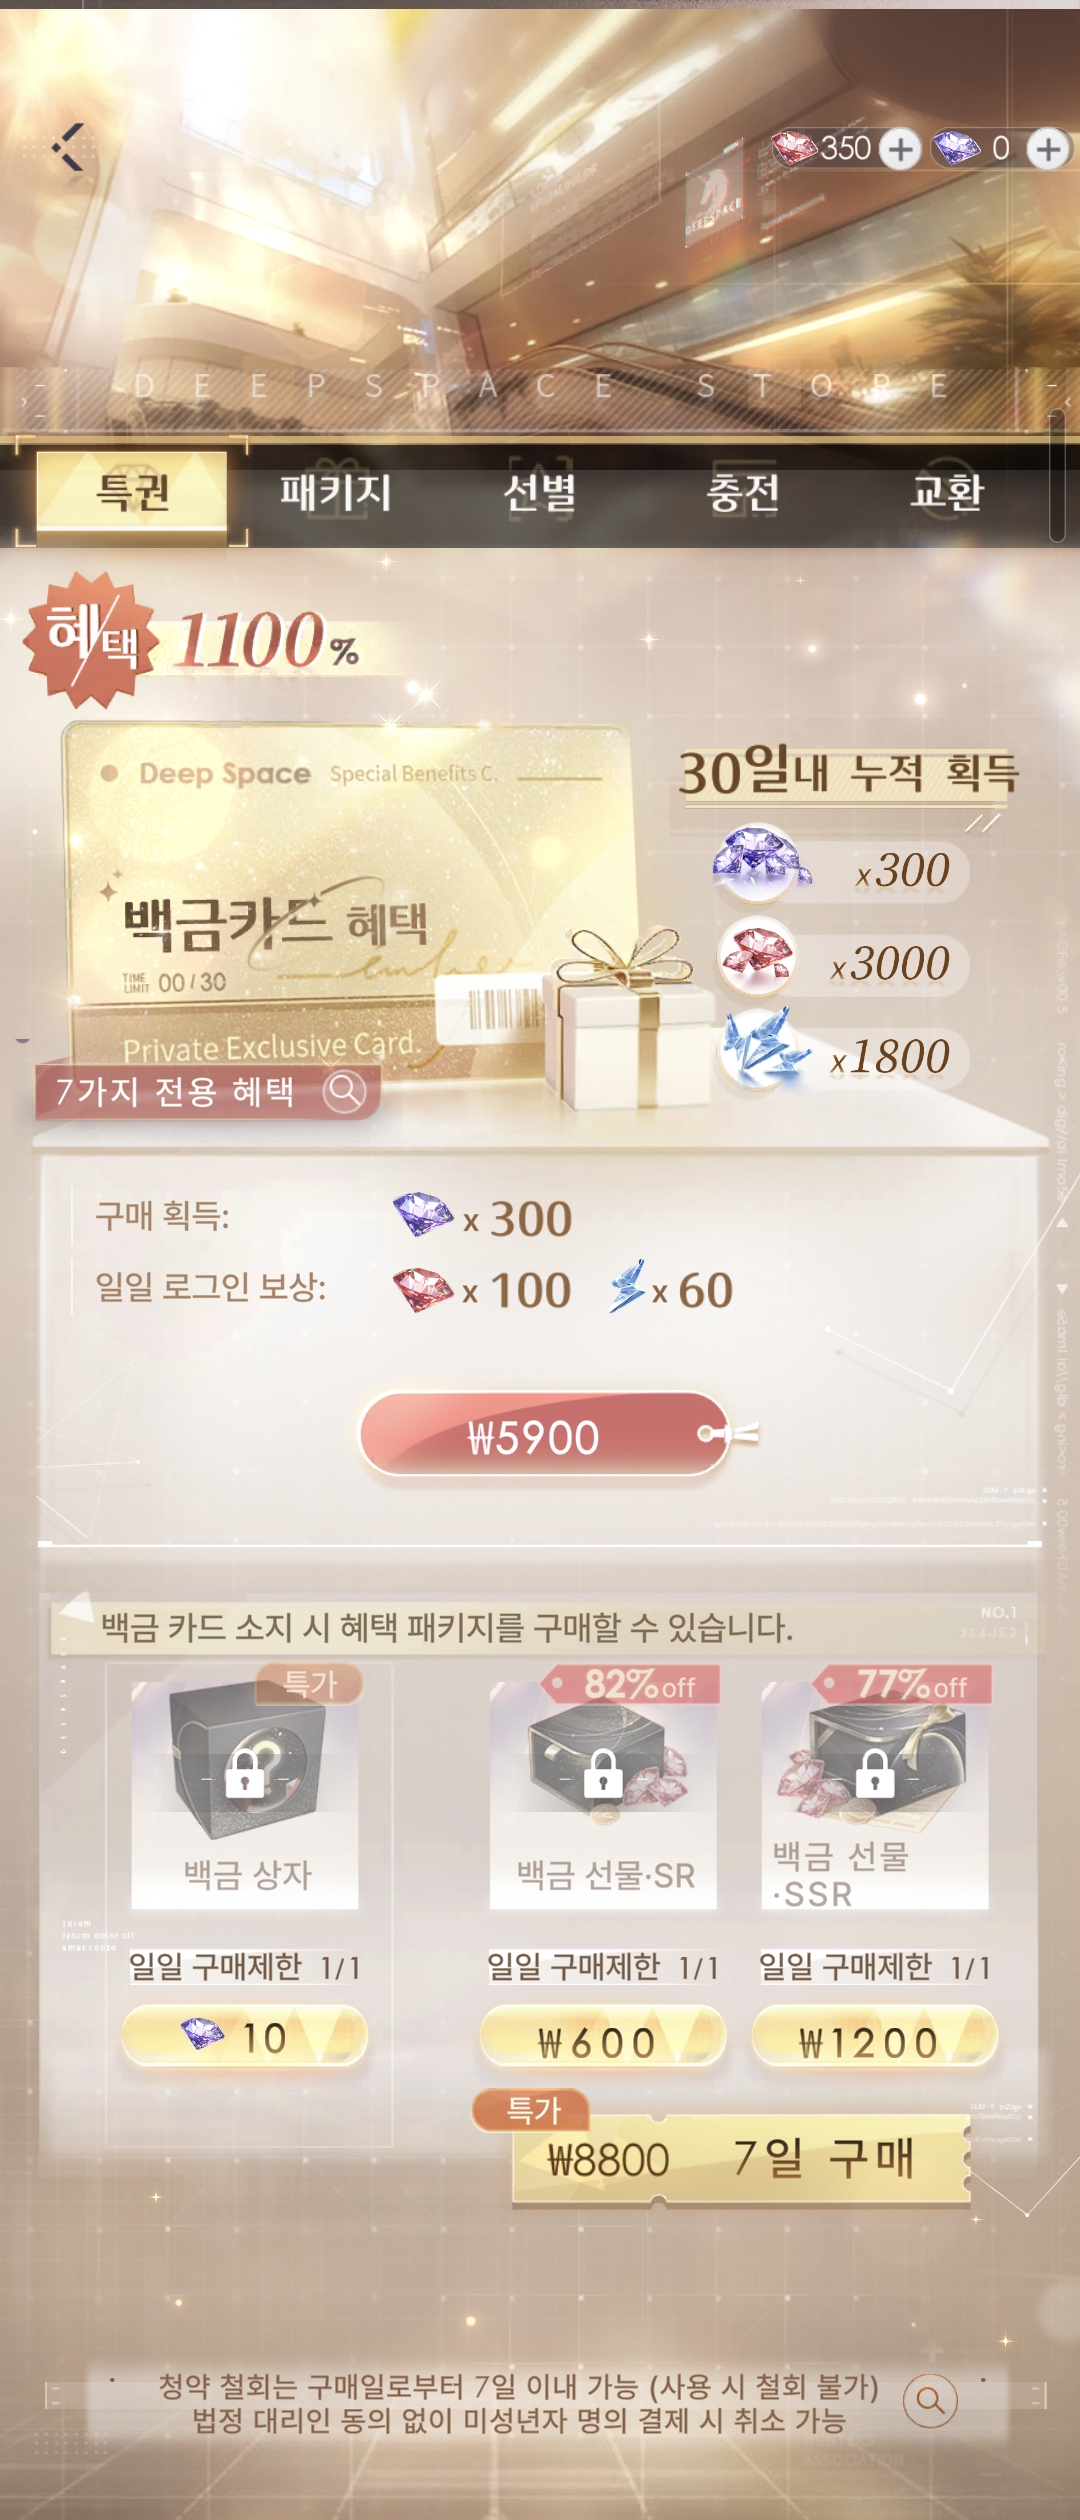Viewport: 1080px width, 2520px height.
Task: Tap red diamond x3000 reward icon
Action: (x=757, y=956)
